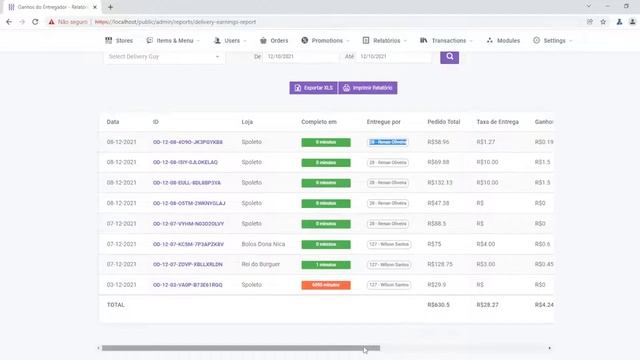Open the order ID link in Rei do Burguer row

pos(188,264)
